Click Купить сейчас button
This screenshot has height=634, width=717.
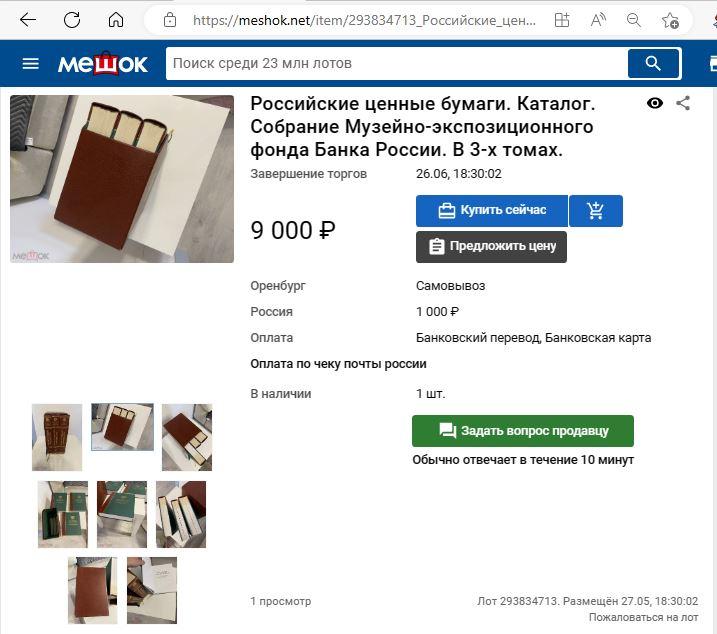click(492, 211)
